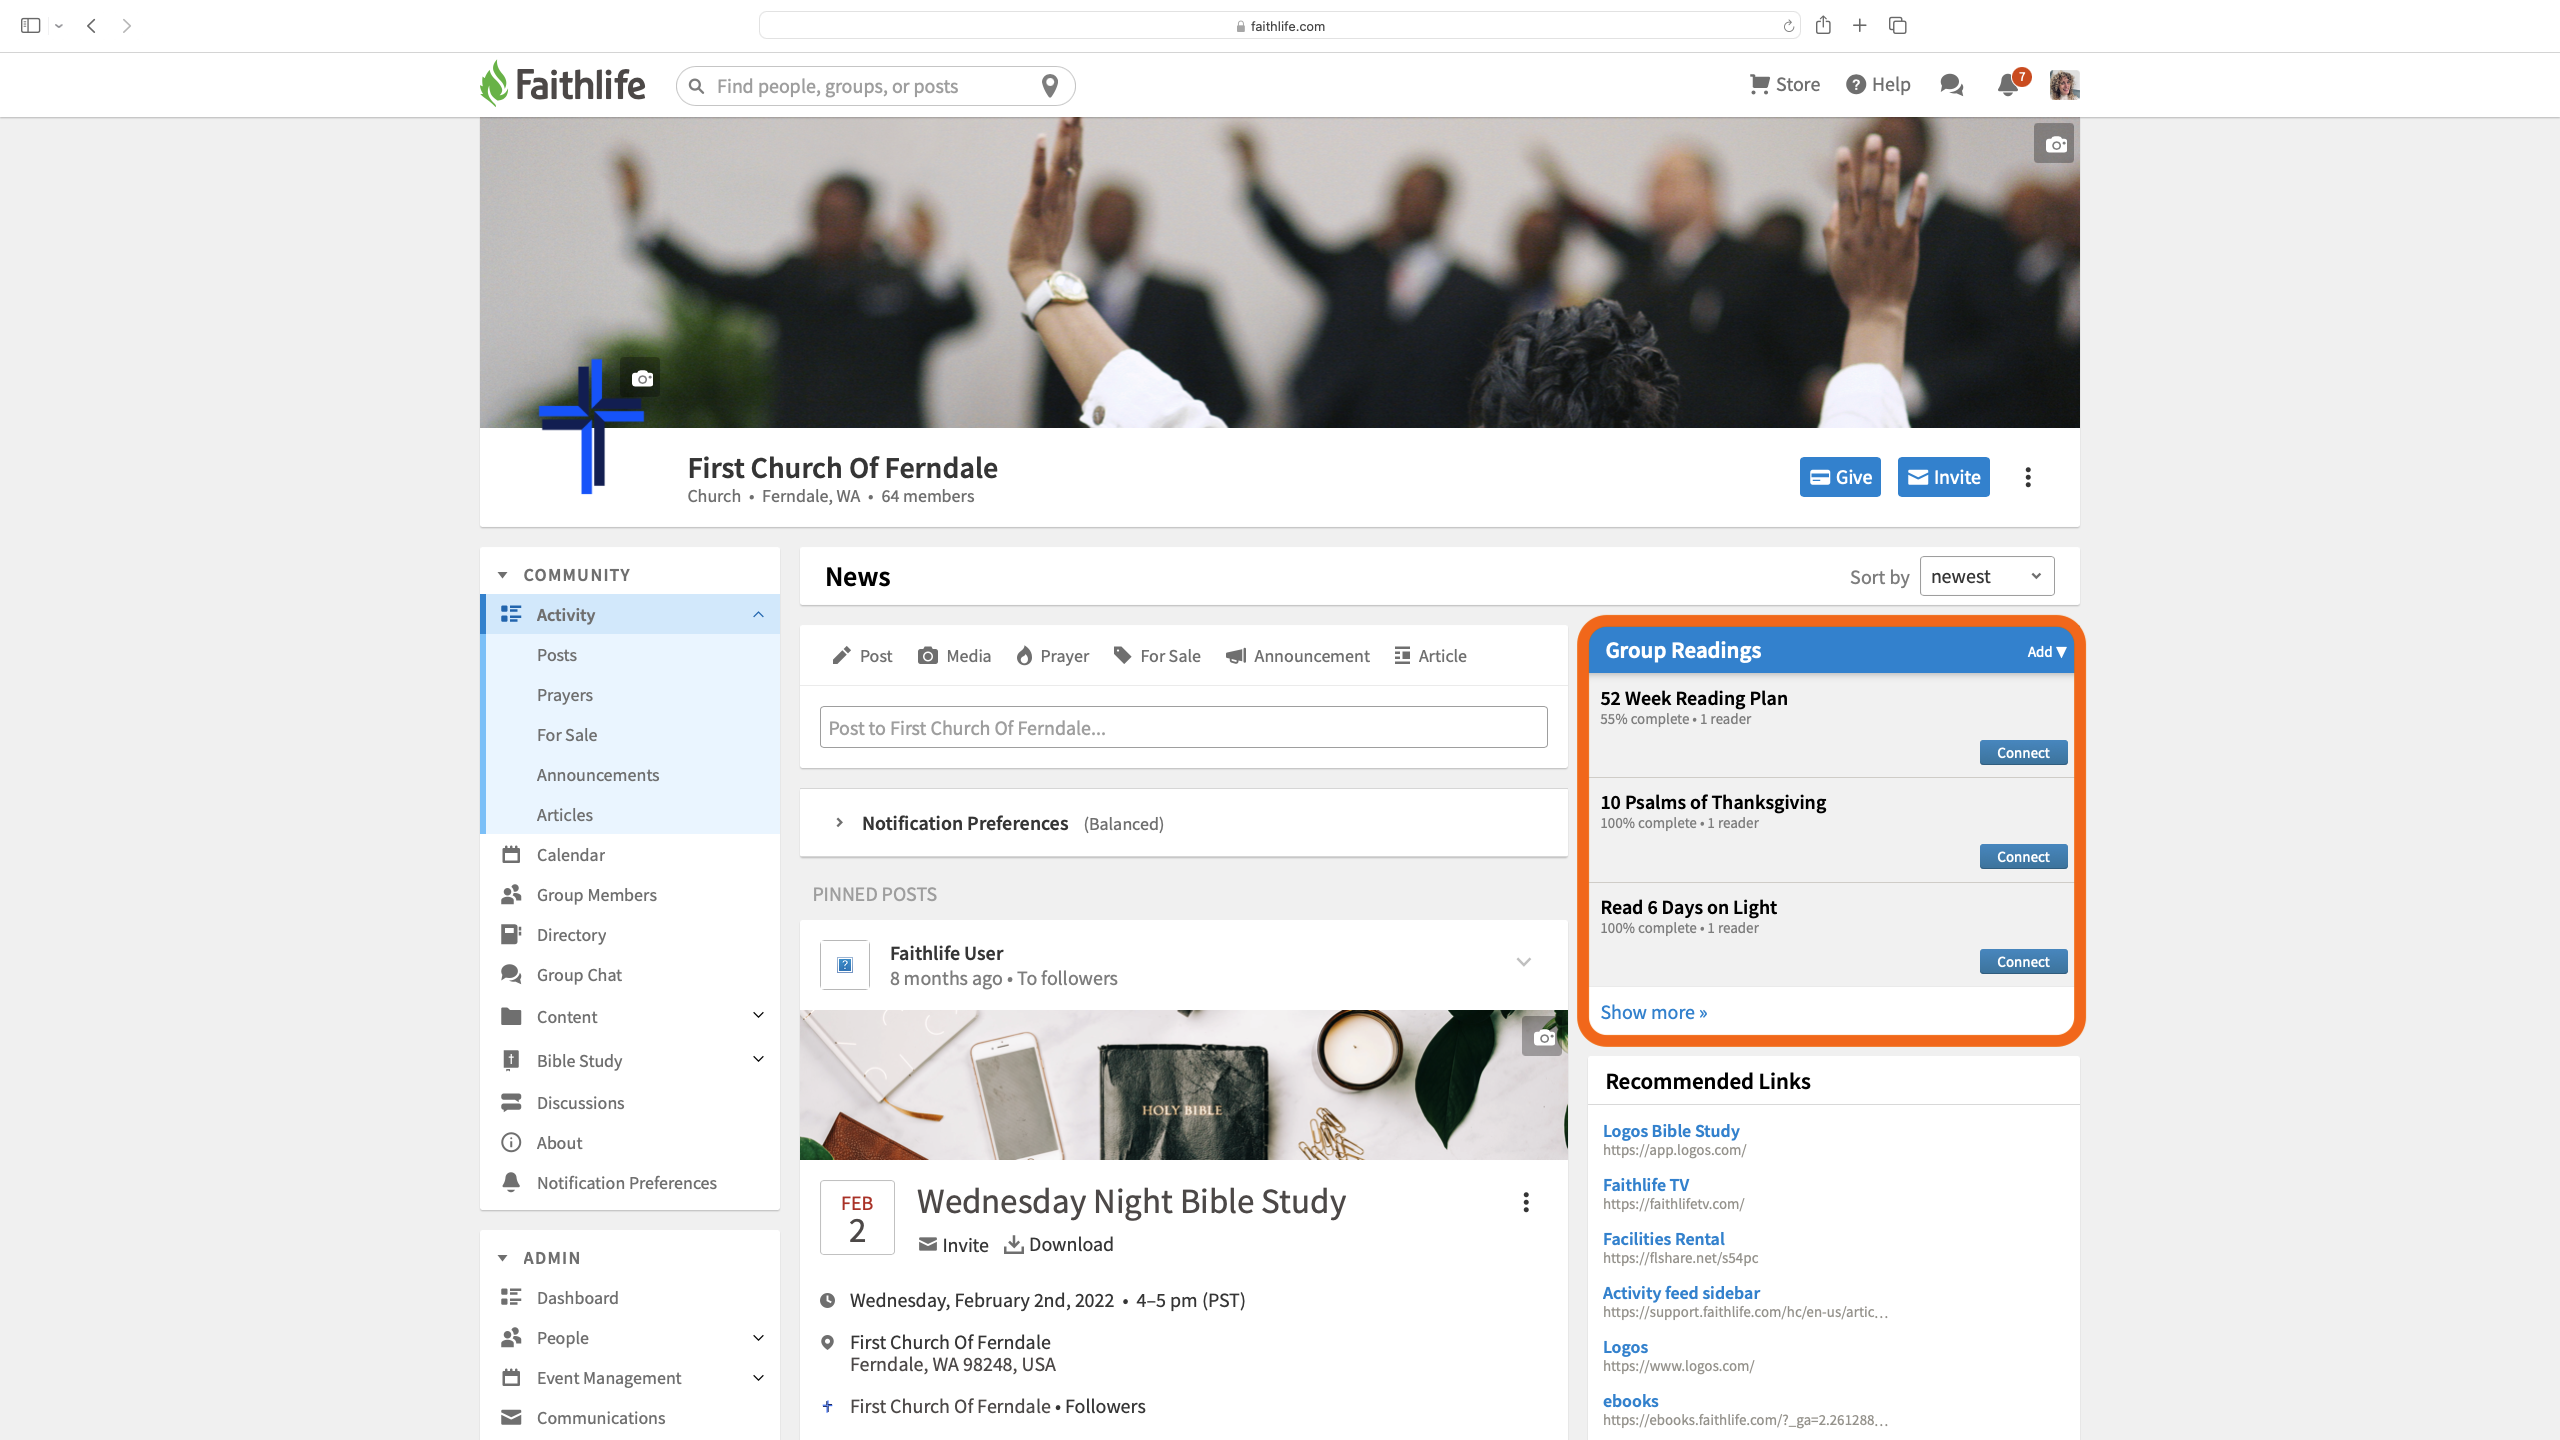Connect to 10 Psalms of Thanksgiving

[x=2023, y=857]
